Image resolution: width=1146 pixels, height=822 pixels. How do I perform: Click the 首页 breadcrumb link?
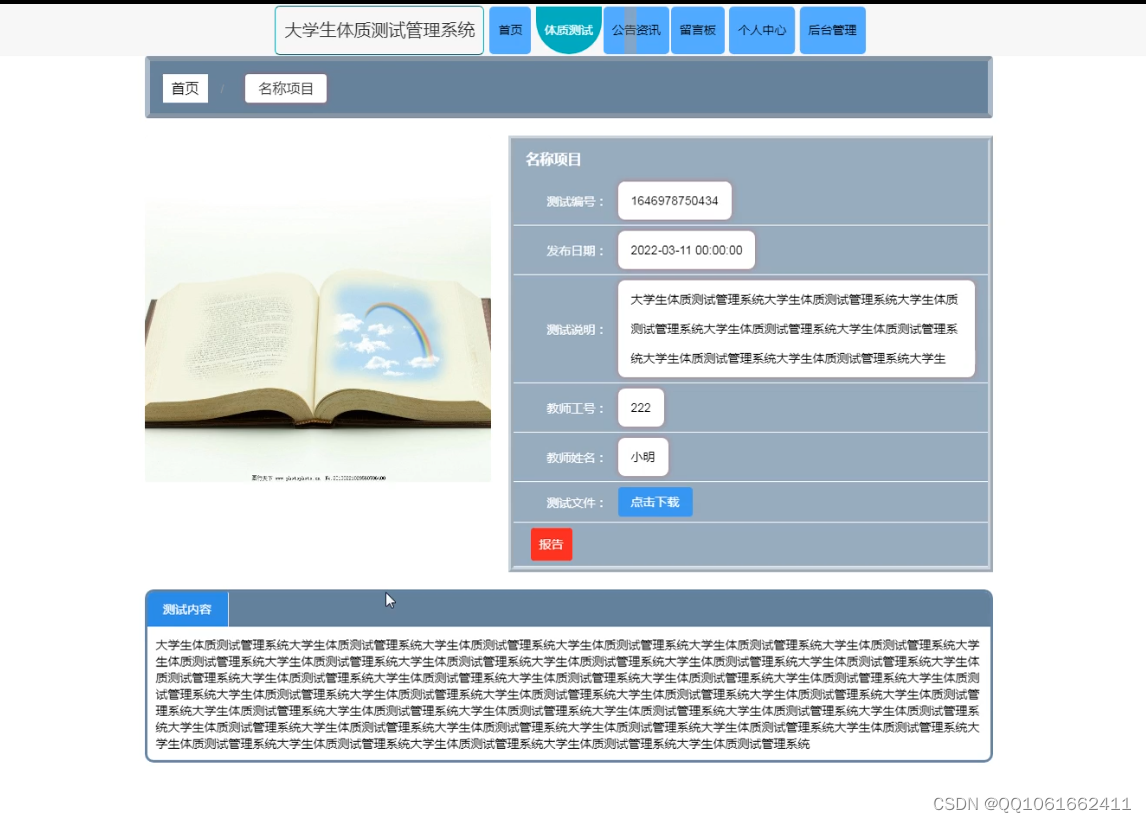pyautogui.click(x=185, y=88)
